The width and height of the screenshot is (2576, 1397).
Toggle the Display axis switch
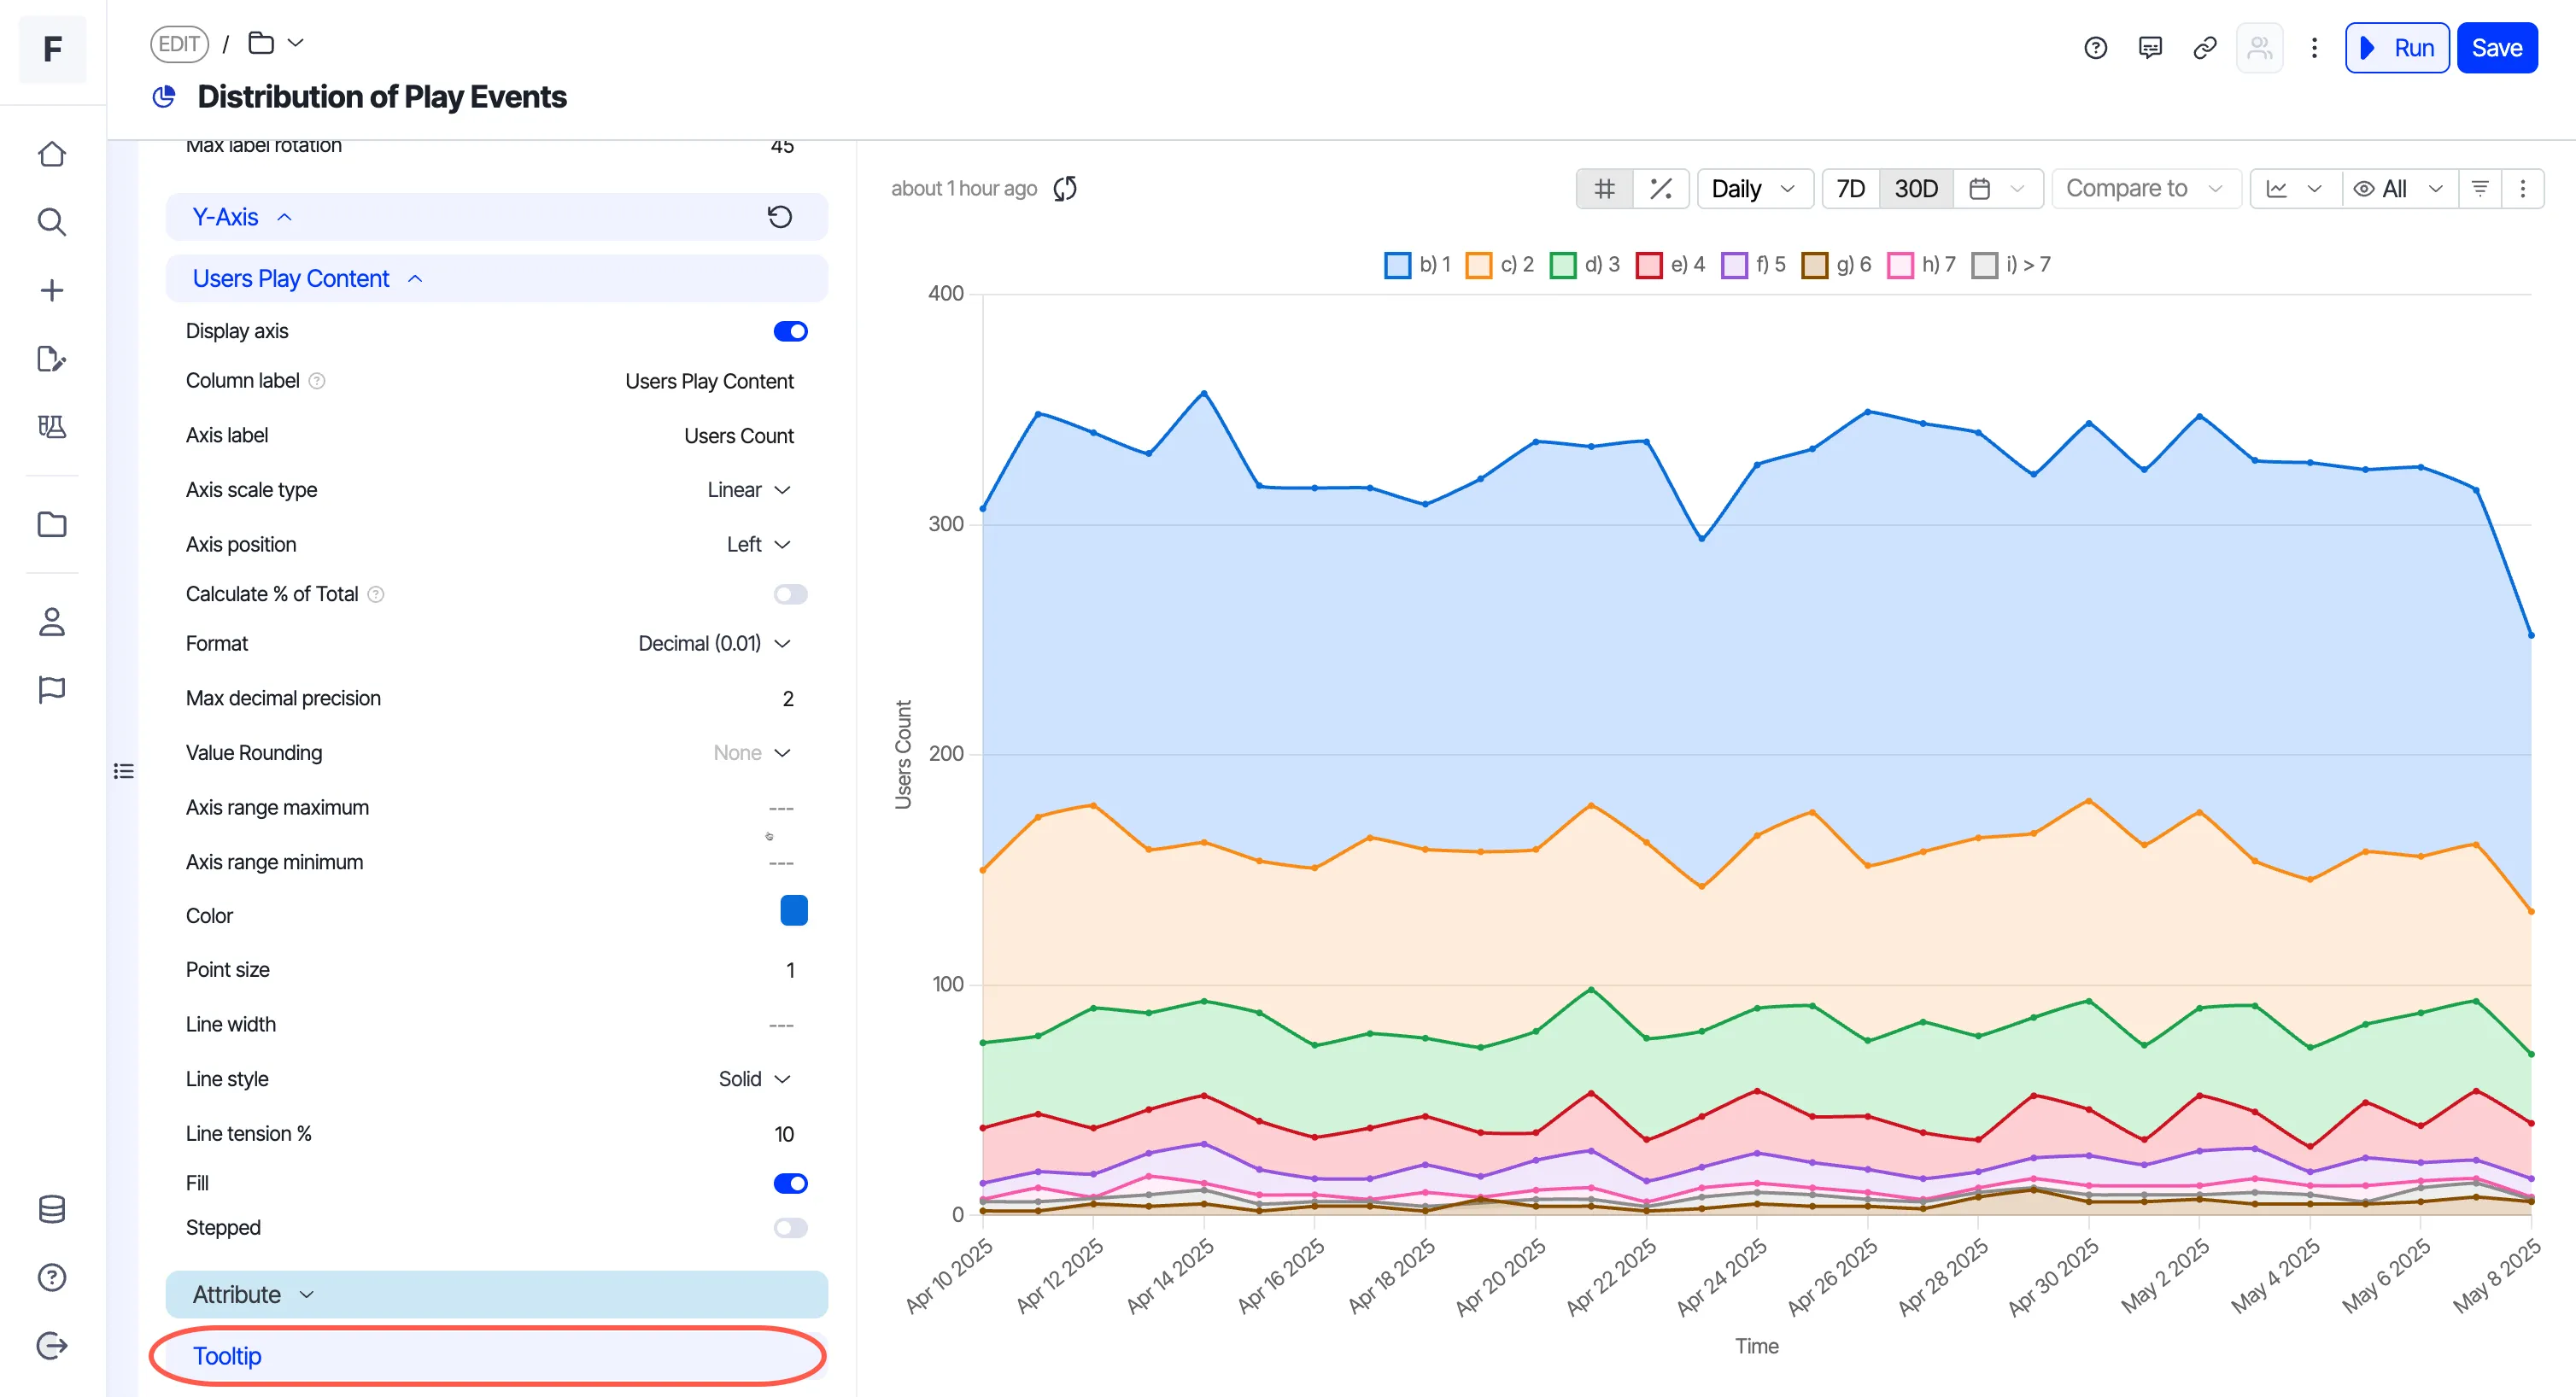tap(790, 331)
